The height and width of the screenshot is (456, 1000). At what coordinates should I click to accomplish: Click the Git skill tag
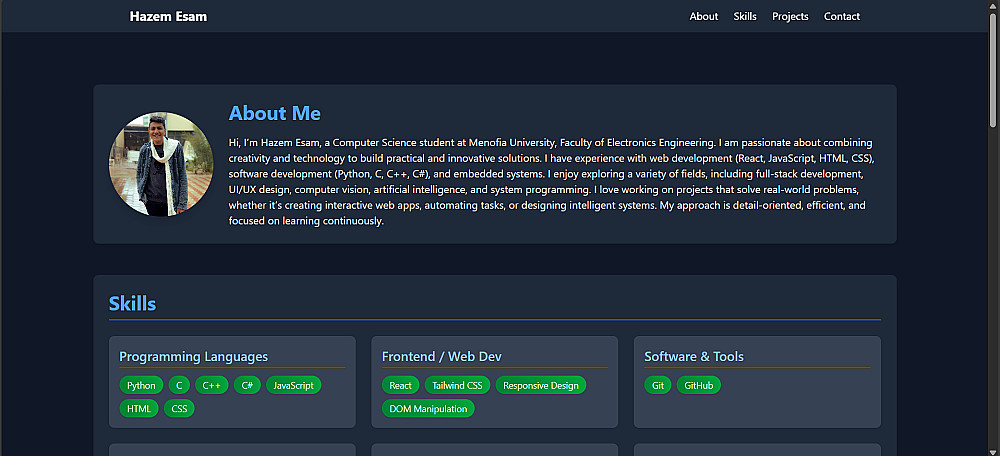(658, 385)
